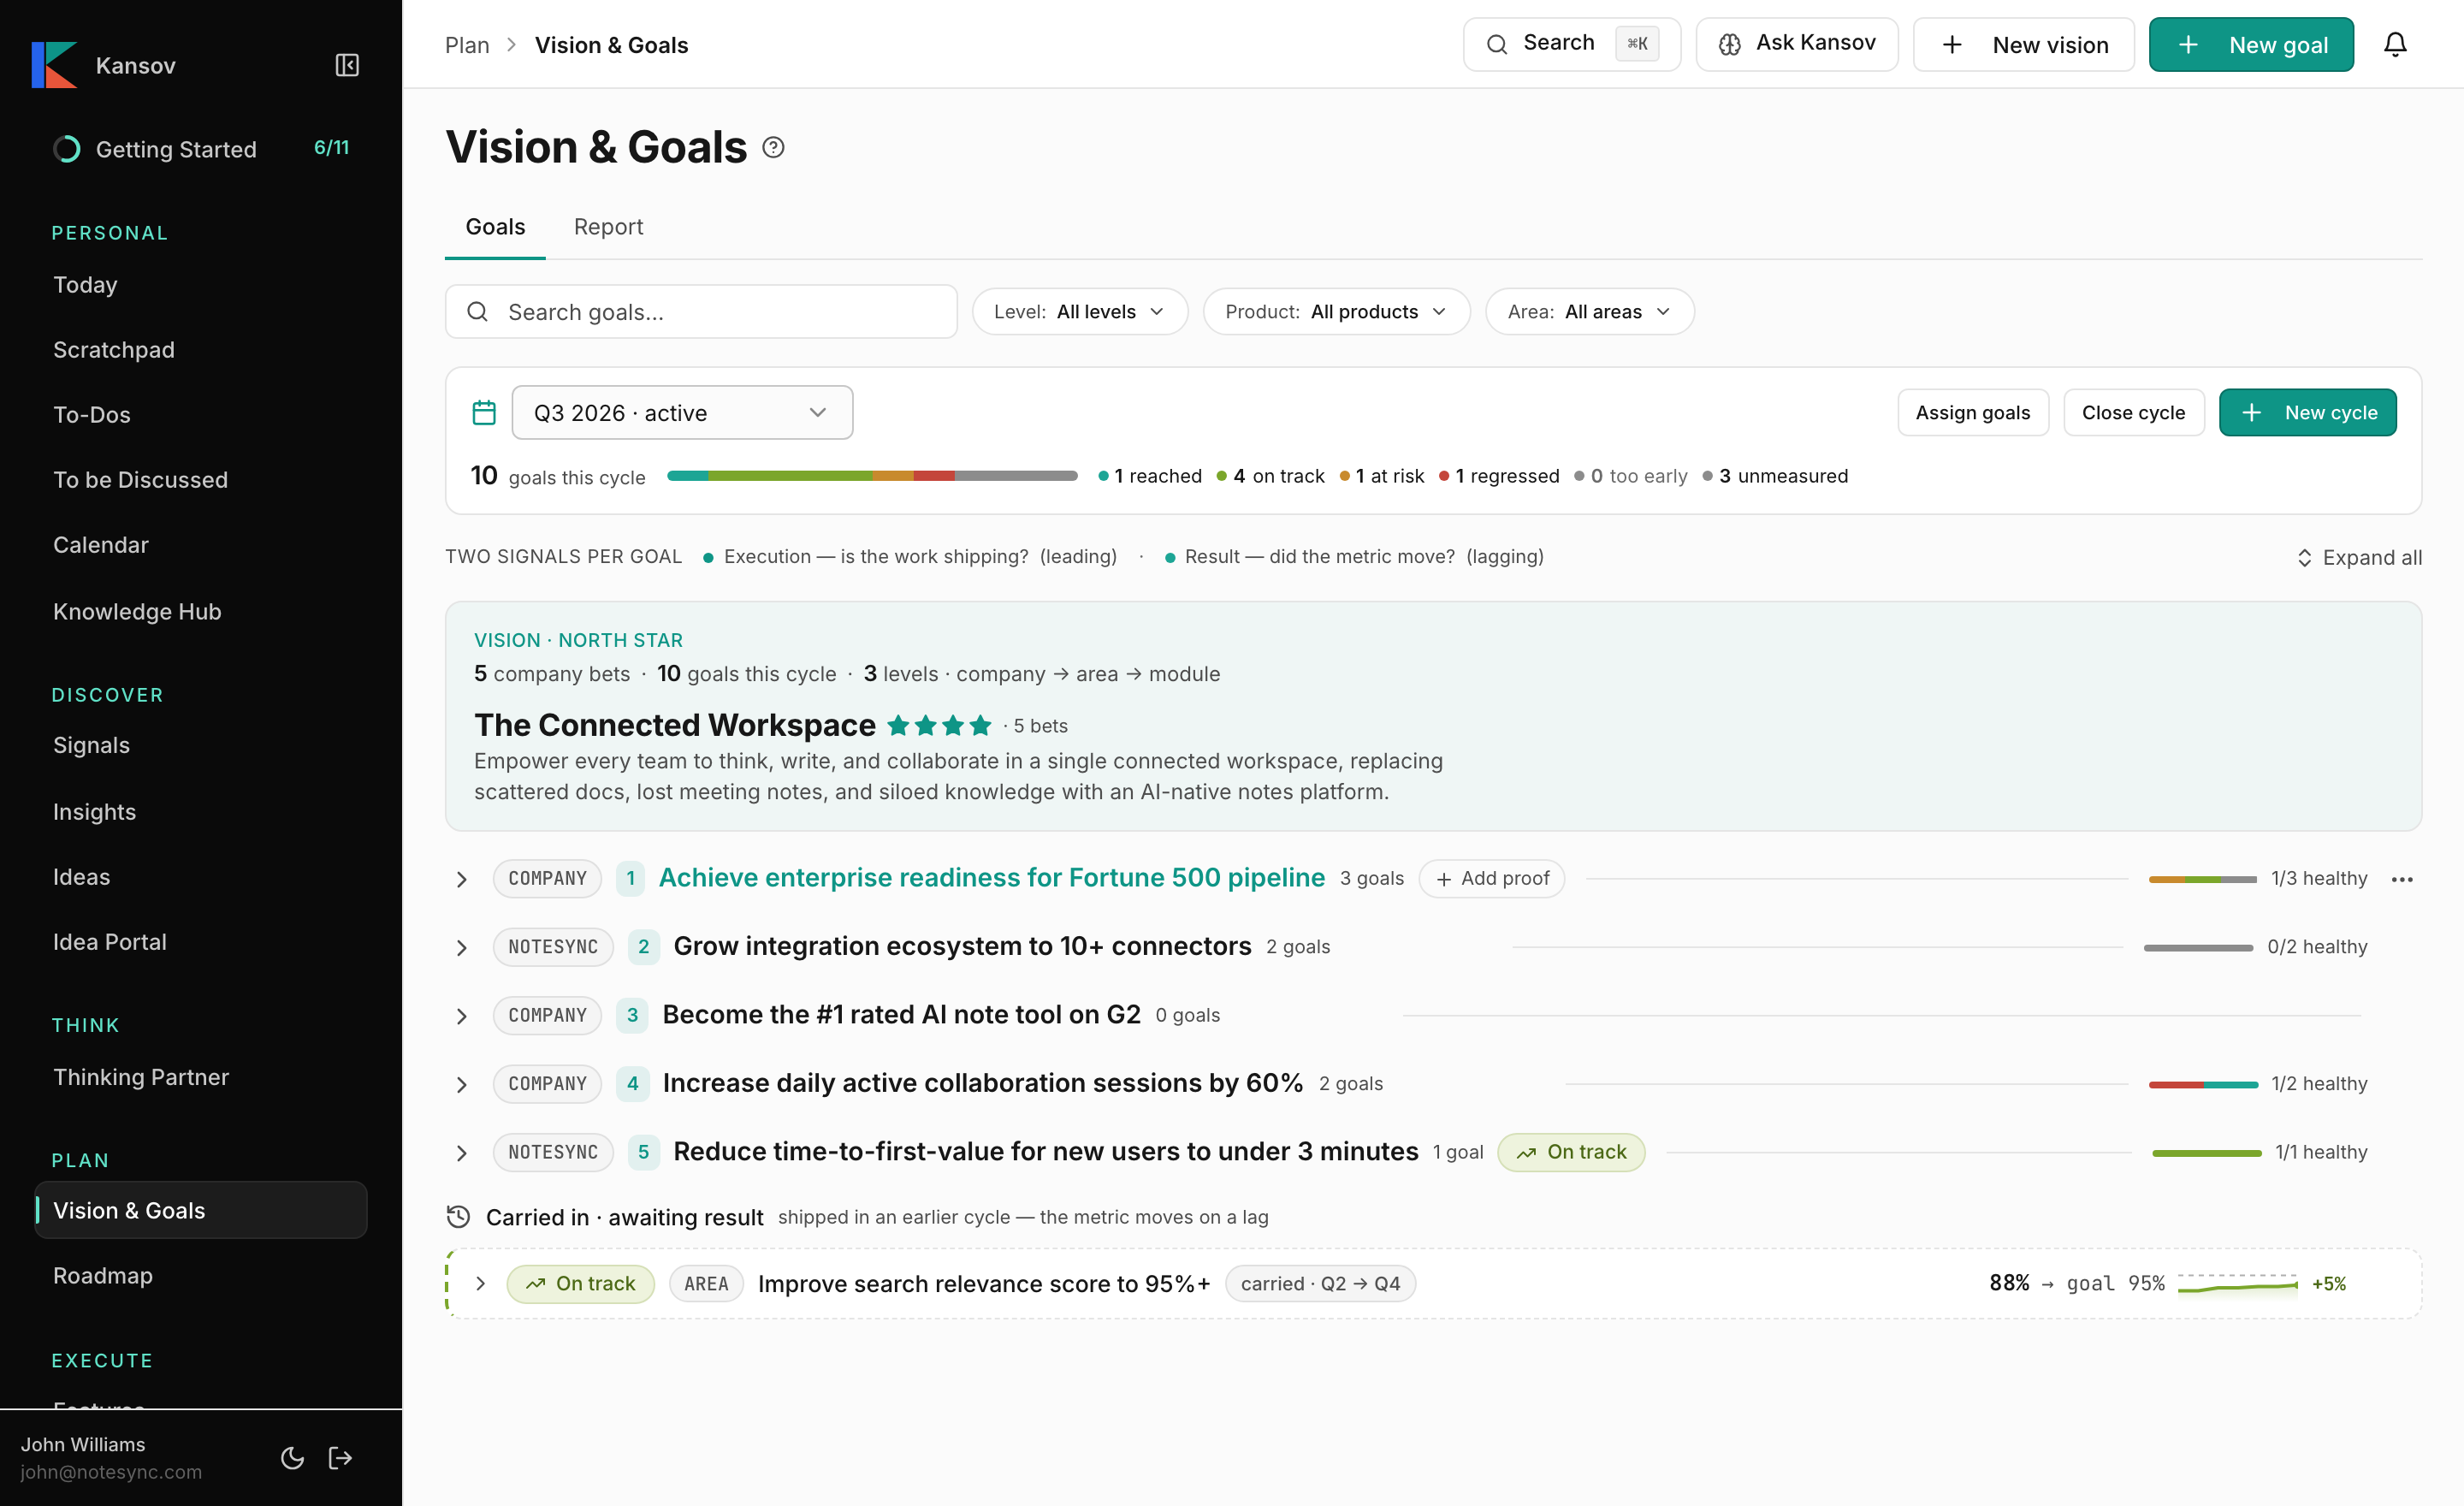Click the Getting Started progress ring
2464x1506 pixels.
click(x=67, y=149)
